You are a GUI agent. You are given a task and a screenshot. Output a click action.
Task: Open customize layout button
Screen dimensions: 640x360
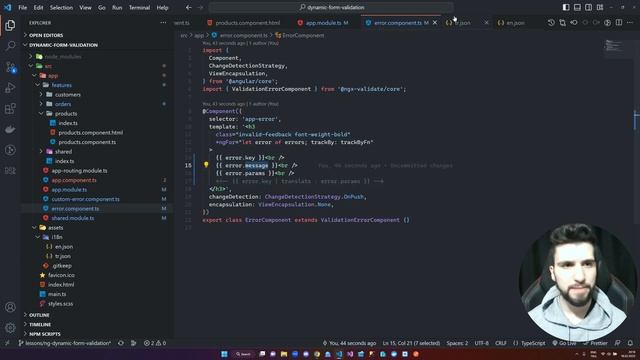600,7
